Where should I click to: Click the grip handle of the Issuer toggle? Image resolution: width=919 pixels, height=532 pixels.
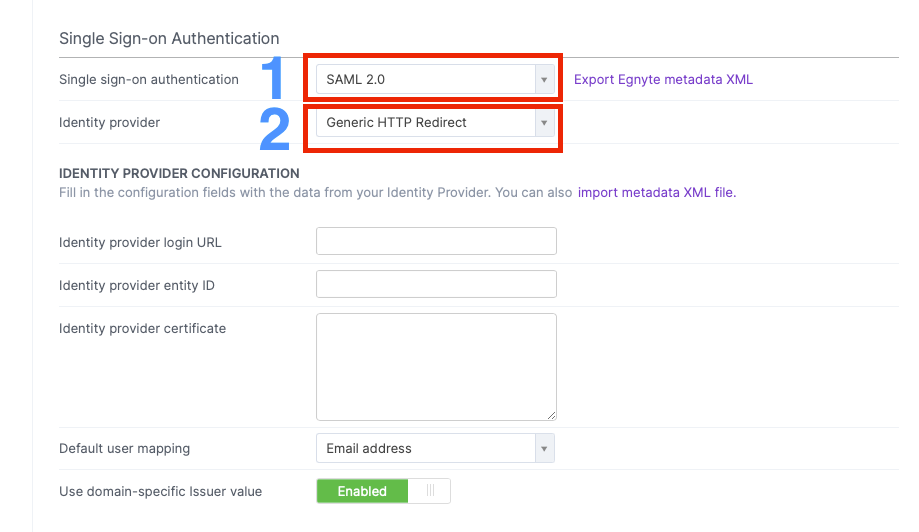click(430, 490)
